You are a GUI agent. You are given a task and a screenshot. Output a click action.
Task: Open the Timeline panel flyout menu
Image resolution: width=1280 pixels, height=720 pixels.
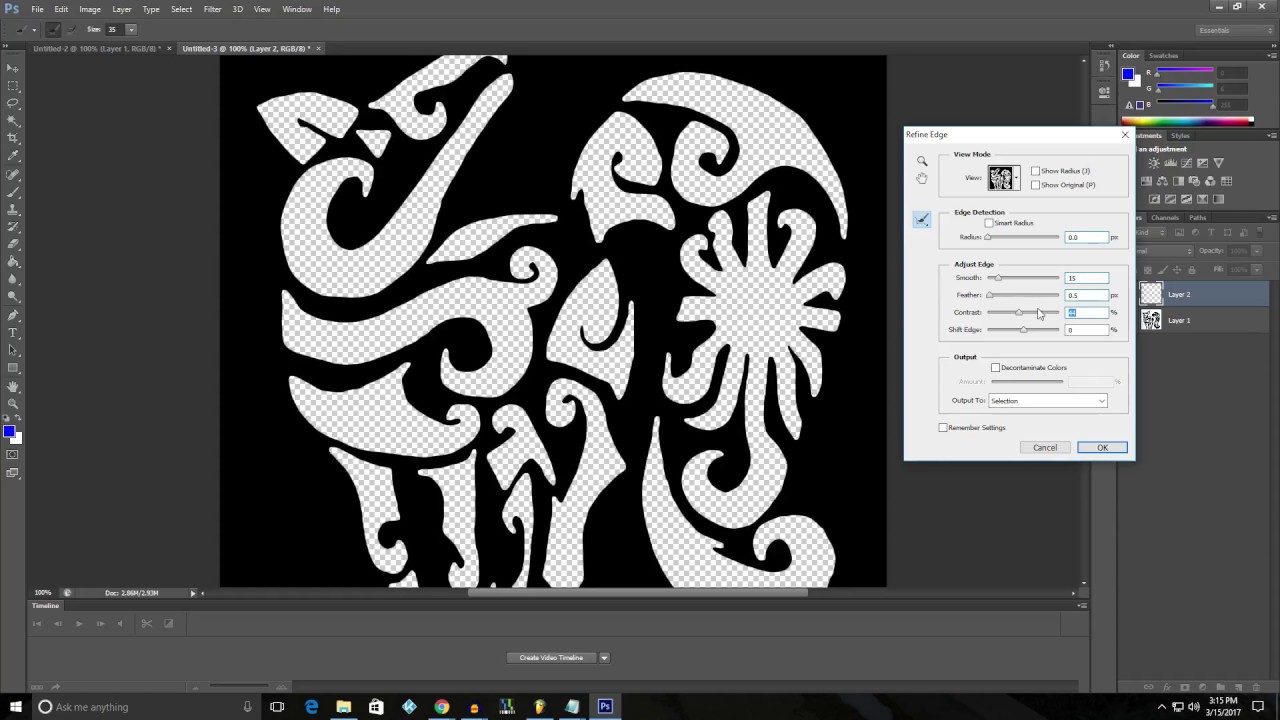1082,606
